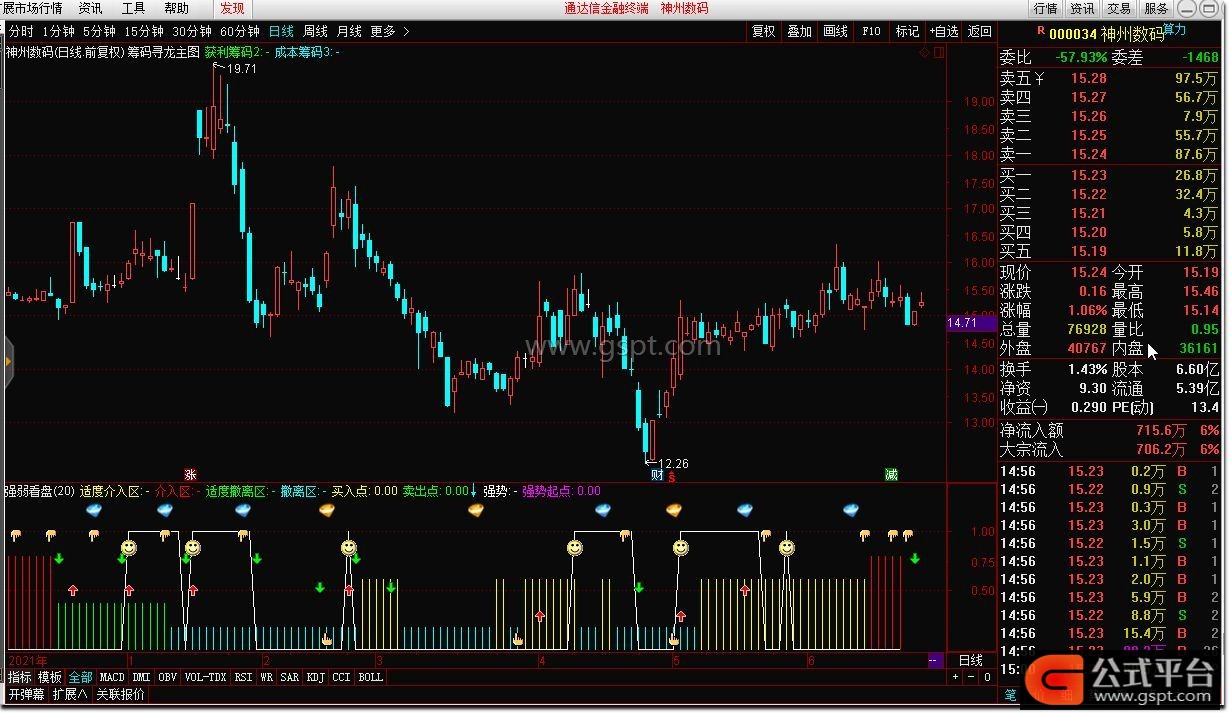Click the blue diamond icon above first smiley

click(x=96, y=509)
